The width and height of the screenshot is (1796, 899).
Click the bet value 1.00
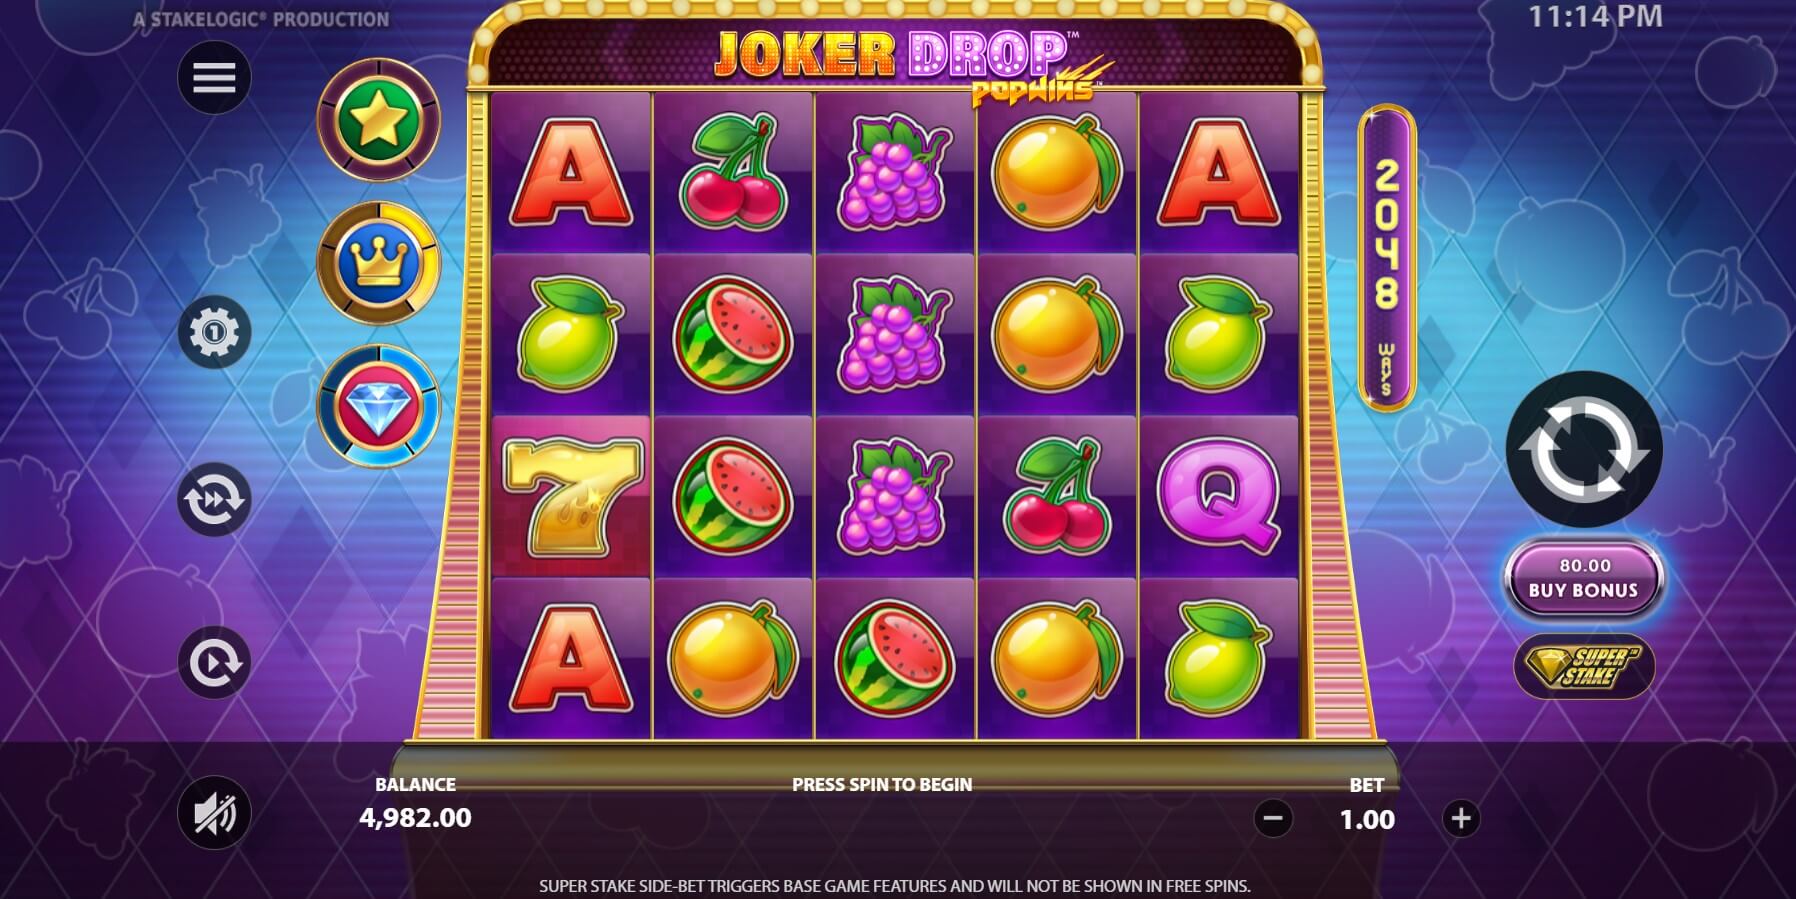tap(1367, 820)
